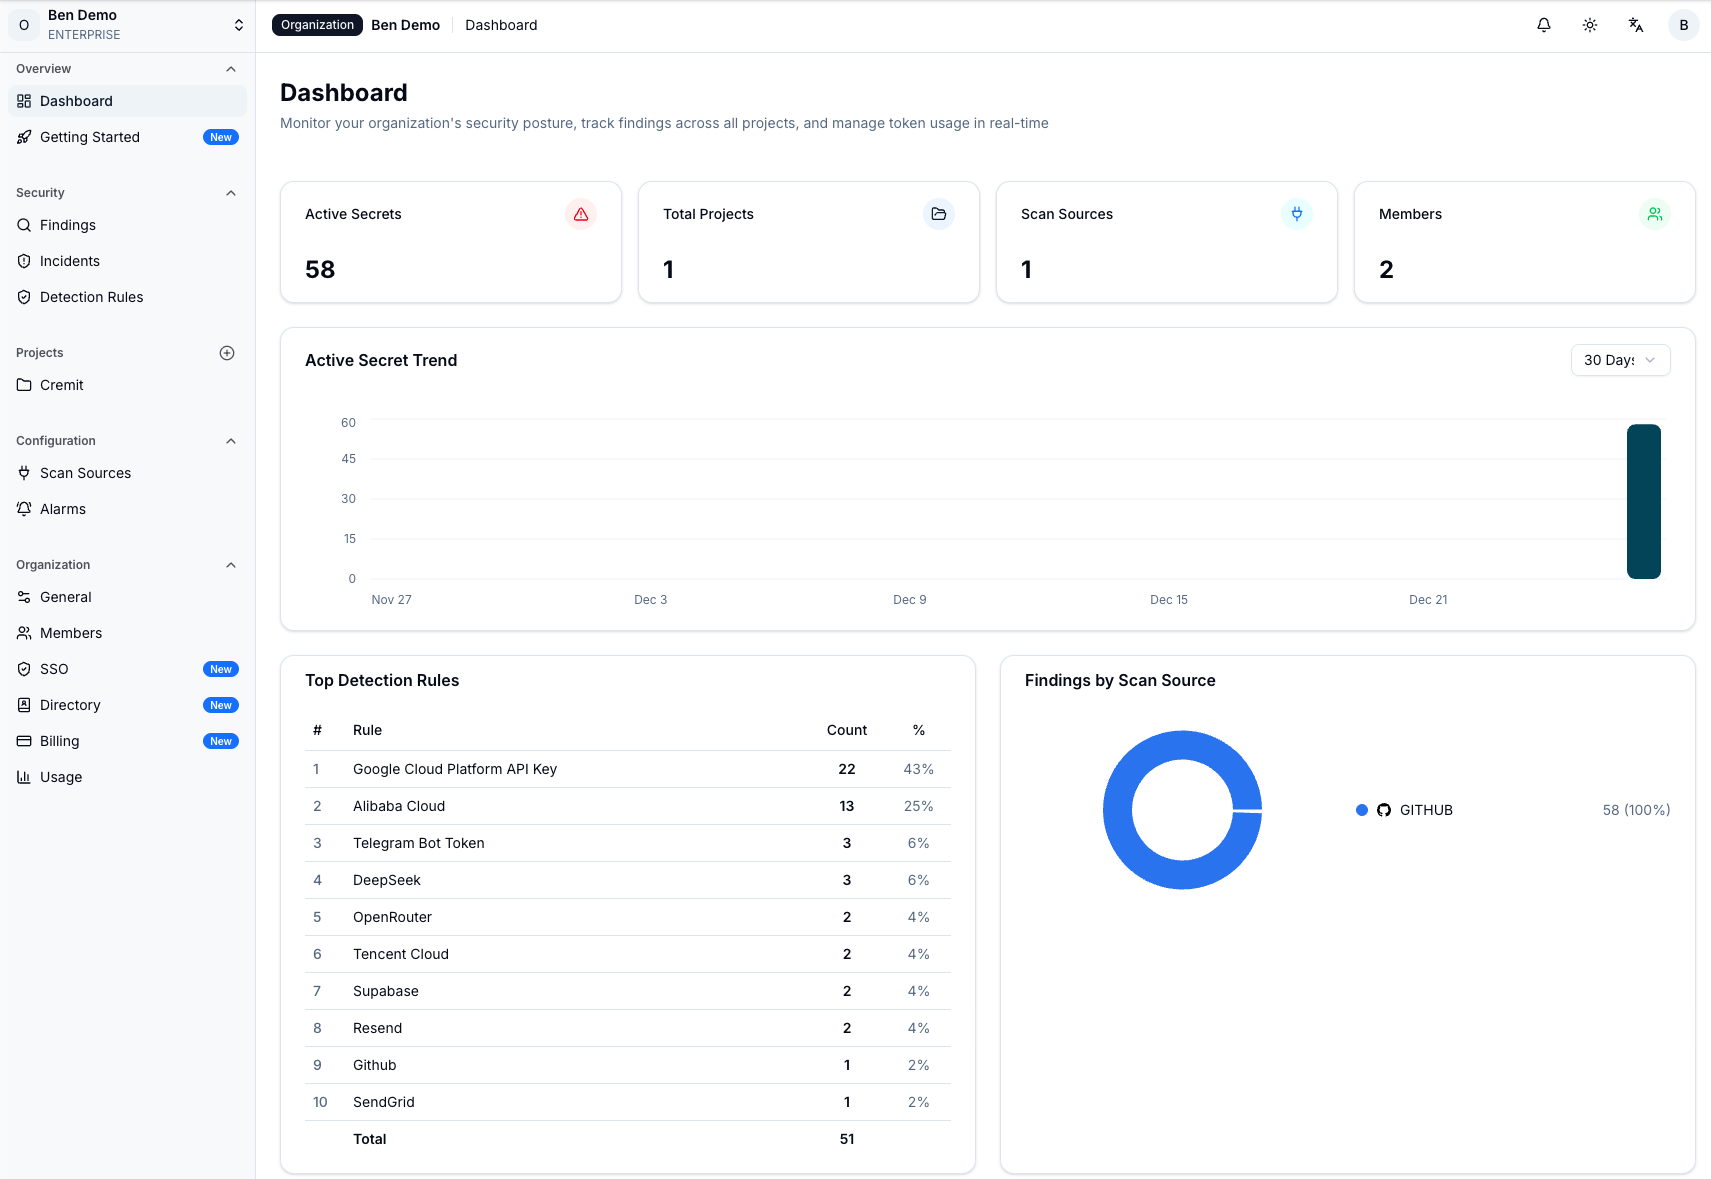The height and width of the screenshot is (1179, 1711).
Task: Click the Billing card icon
Action: tap(24, 741)
